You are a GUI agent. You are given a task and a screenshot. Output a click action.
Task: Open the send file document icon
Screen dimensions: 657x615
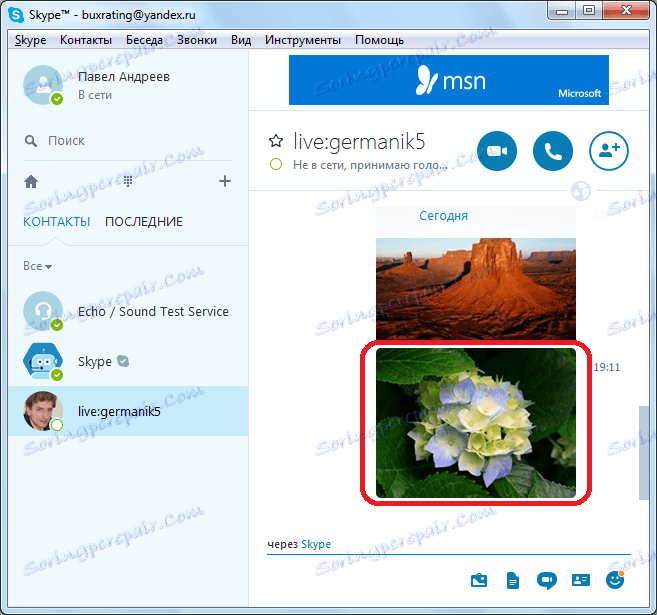point(513,581)
